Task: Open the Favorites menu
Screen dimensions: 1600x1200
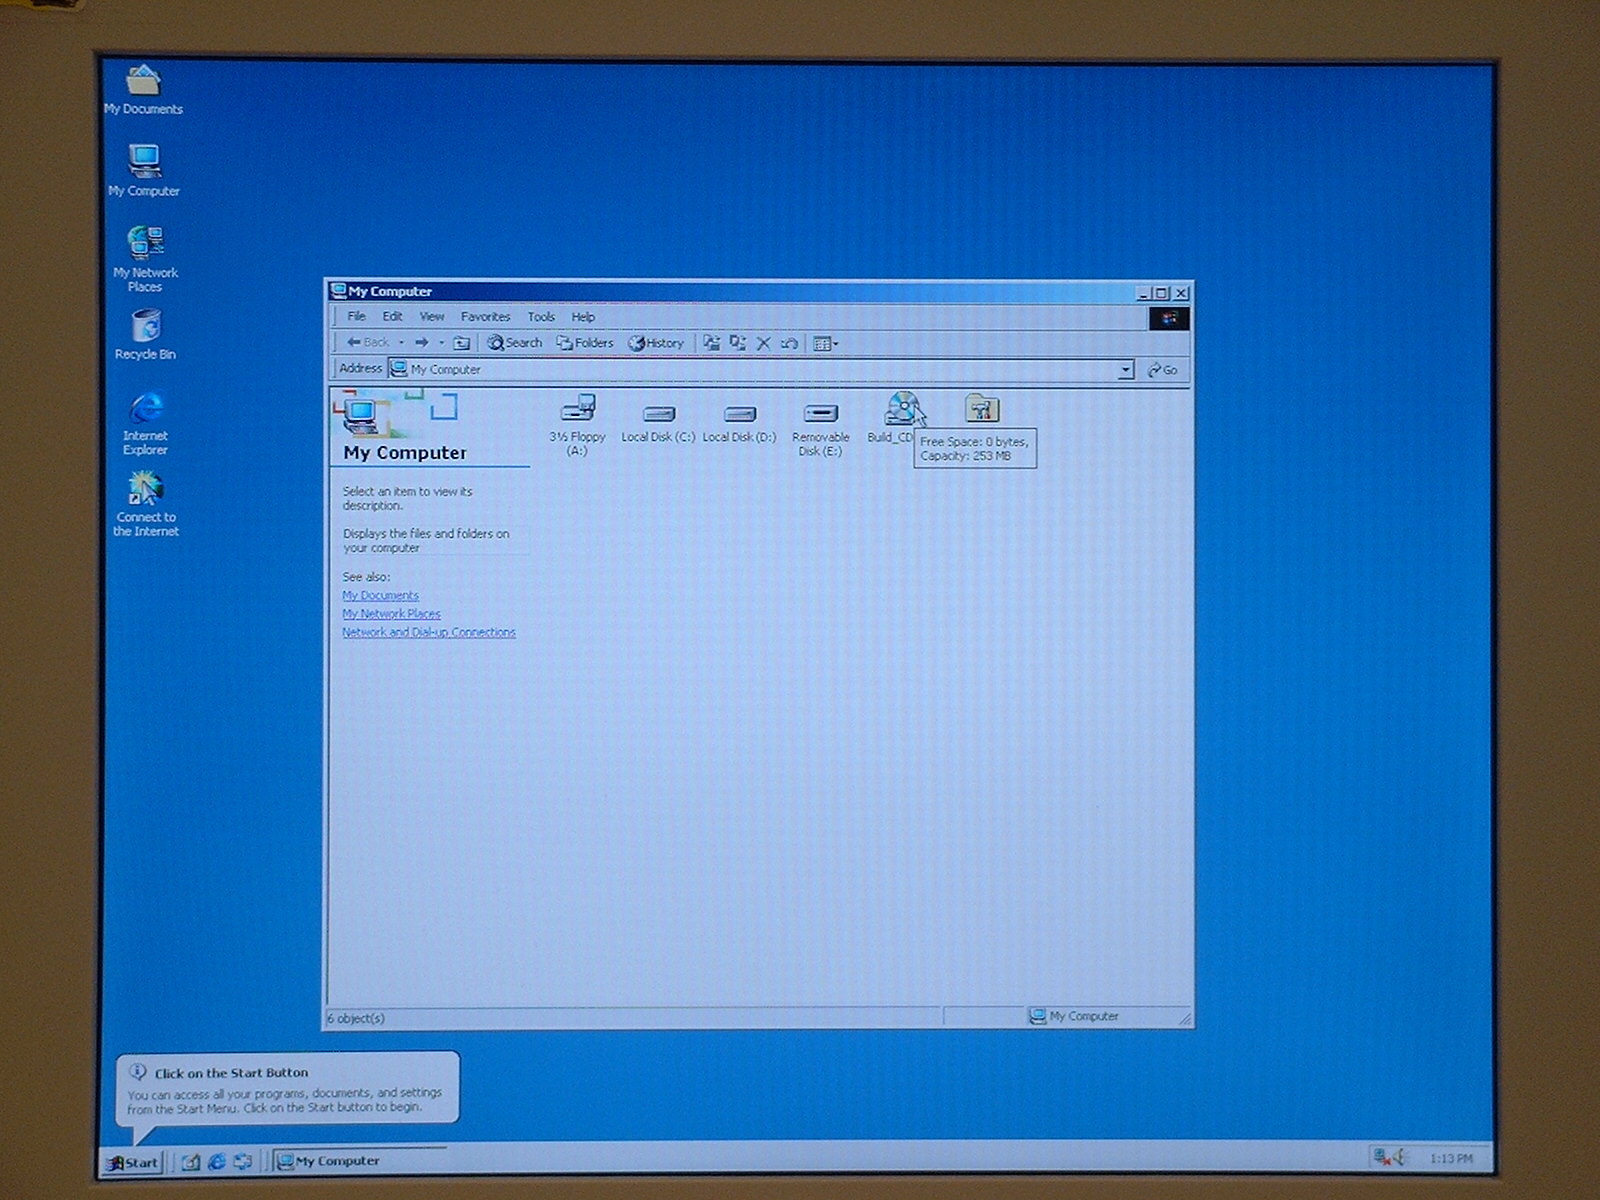Action: [485, 317]
